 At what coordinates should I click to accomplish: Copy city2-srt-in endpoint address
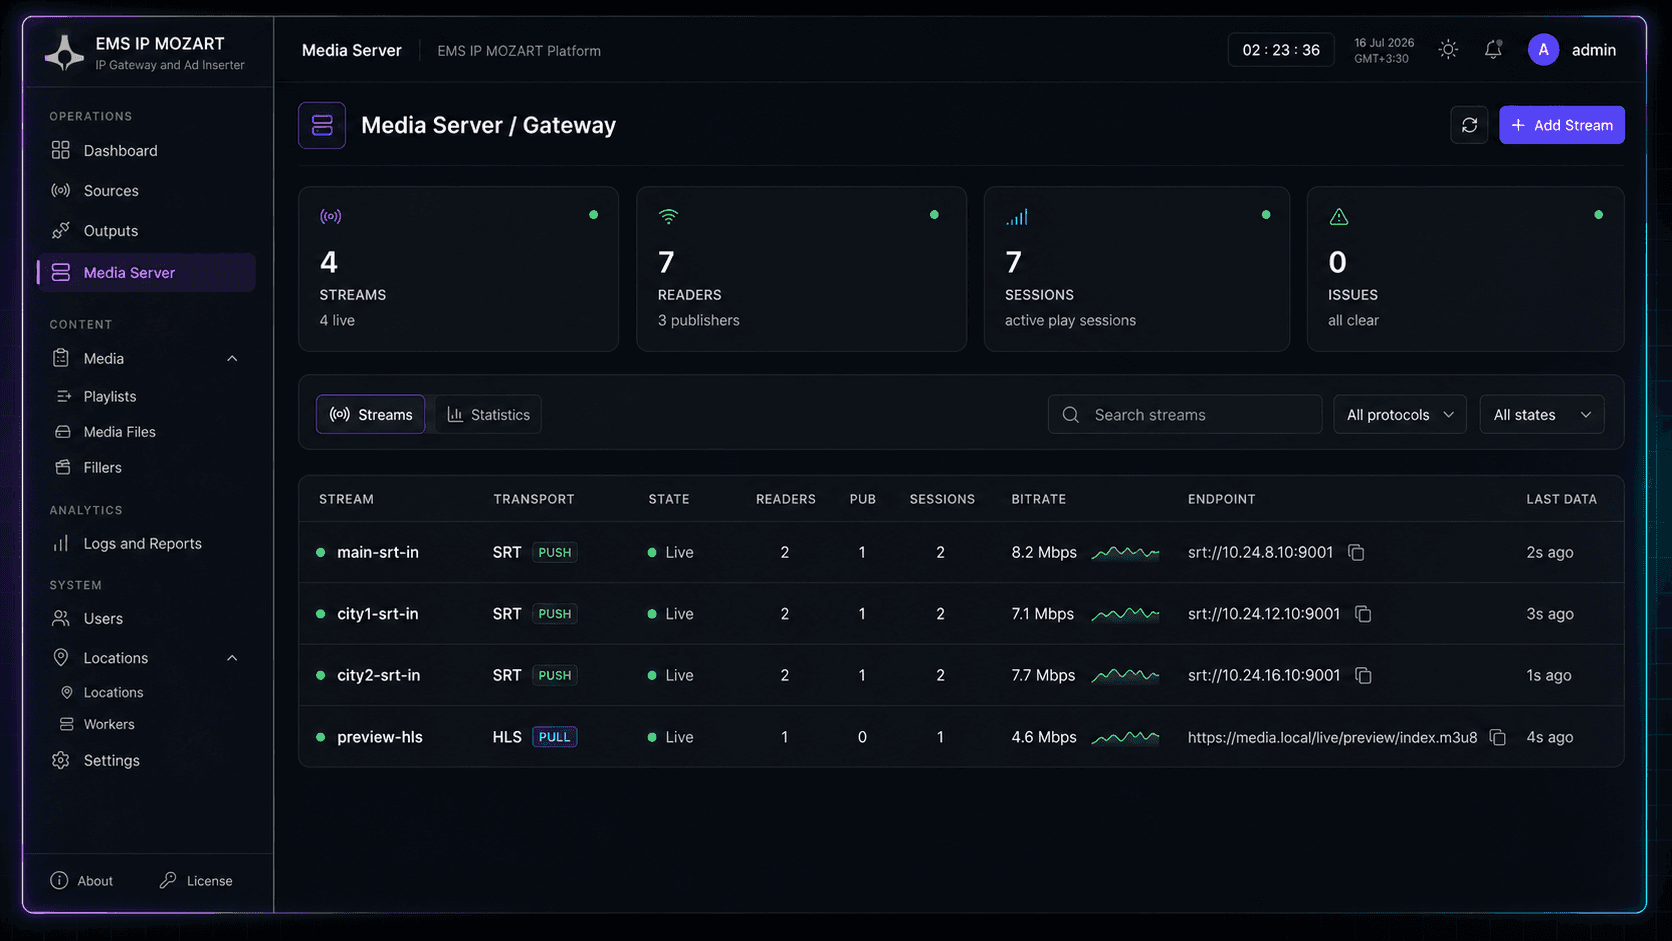point(1363,675)
